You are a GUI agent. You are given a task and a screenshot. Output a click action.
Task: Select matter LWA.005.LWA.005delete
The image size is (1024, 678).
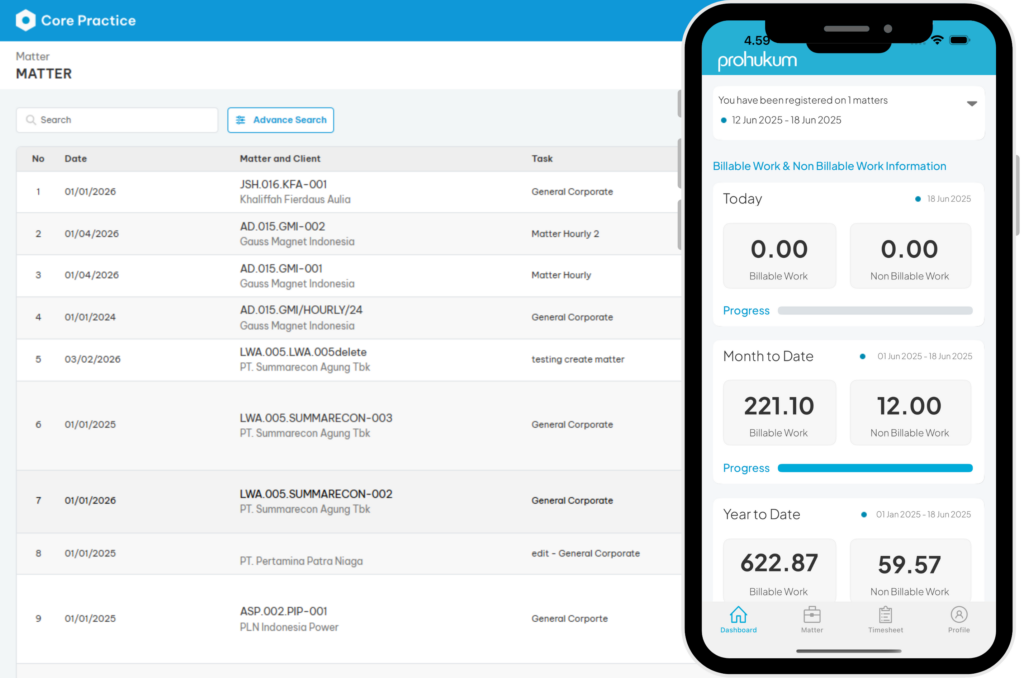303,353
